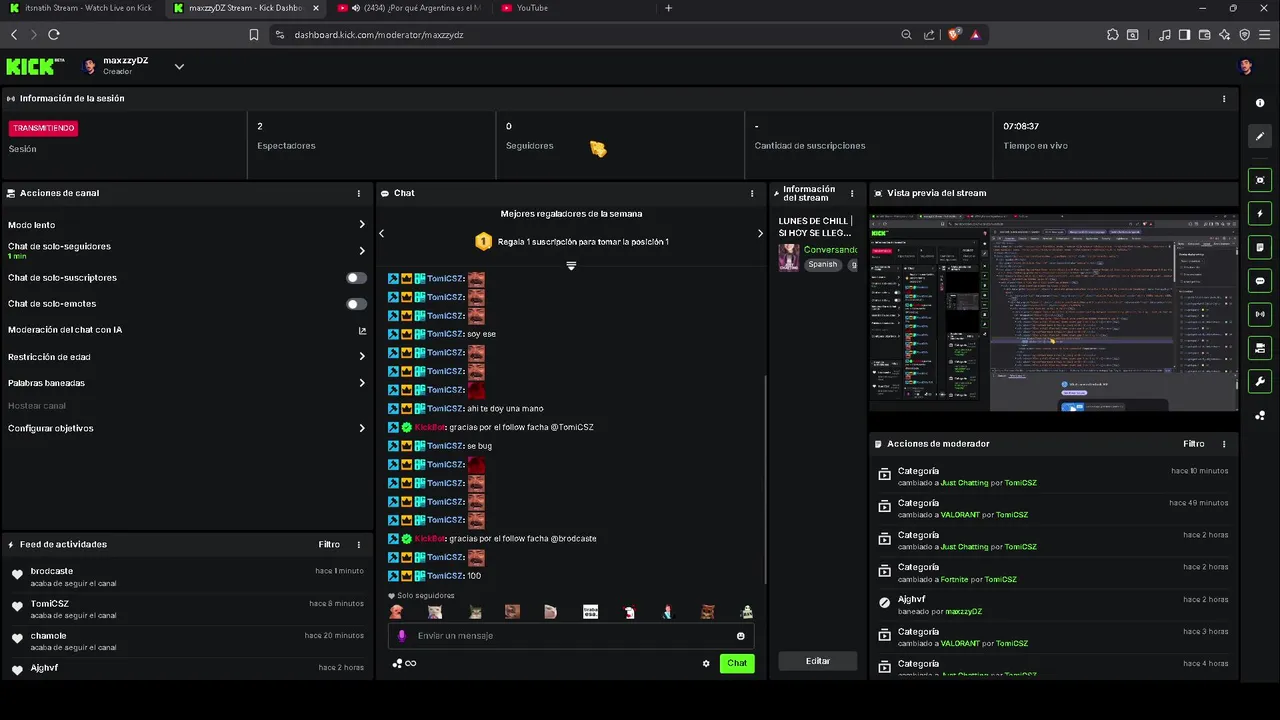Click the stream preview thumbnail
This screenshot has height=720, width=1280.
pos(1054,311)
